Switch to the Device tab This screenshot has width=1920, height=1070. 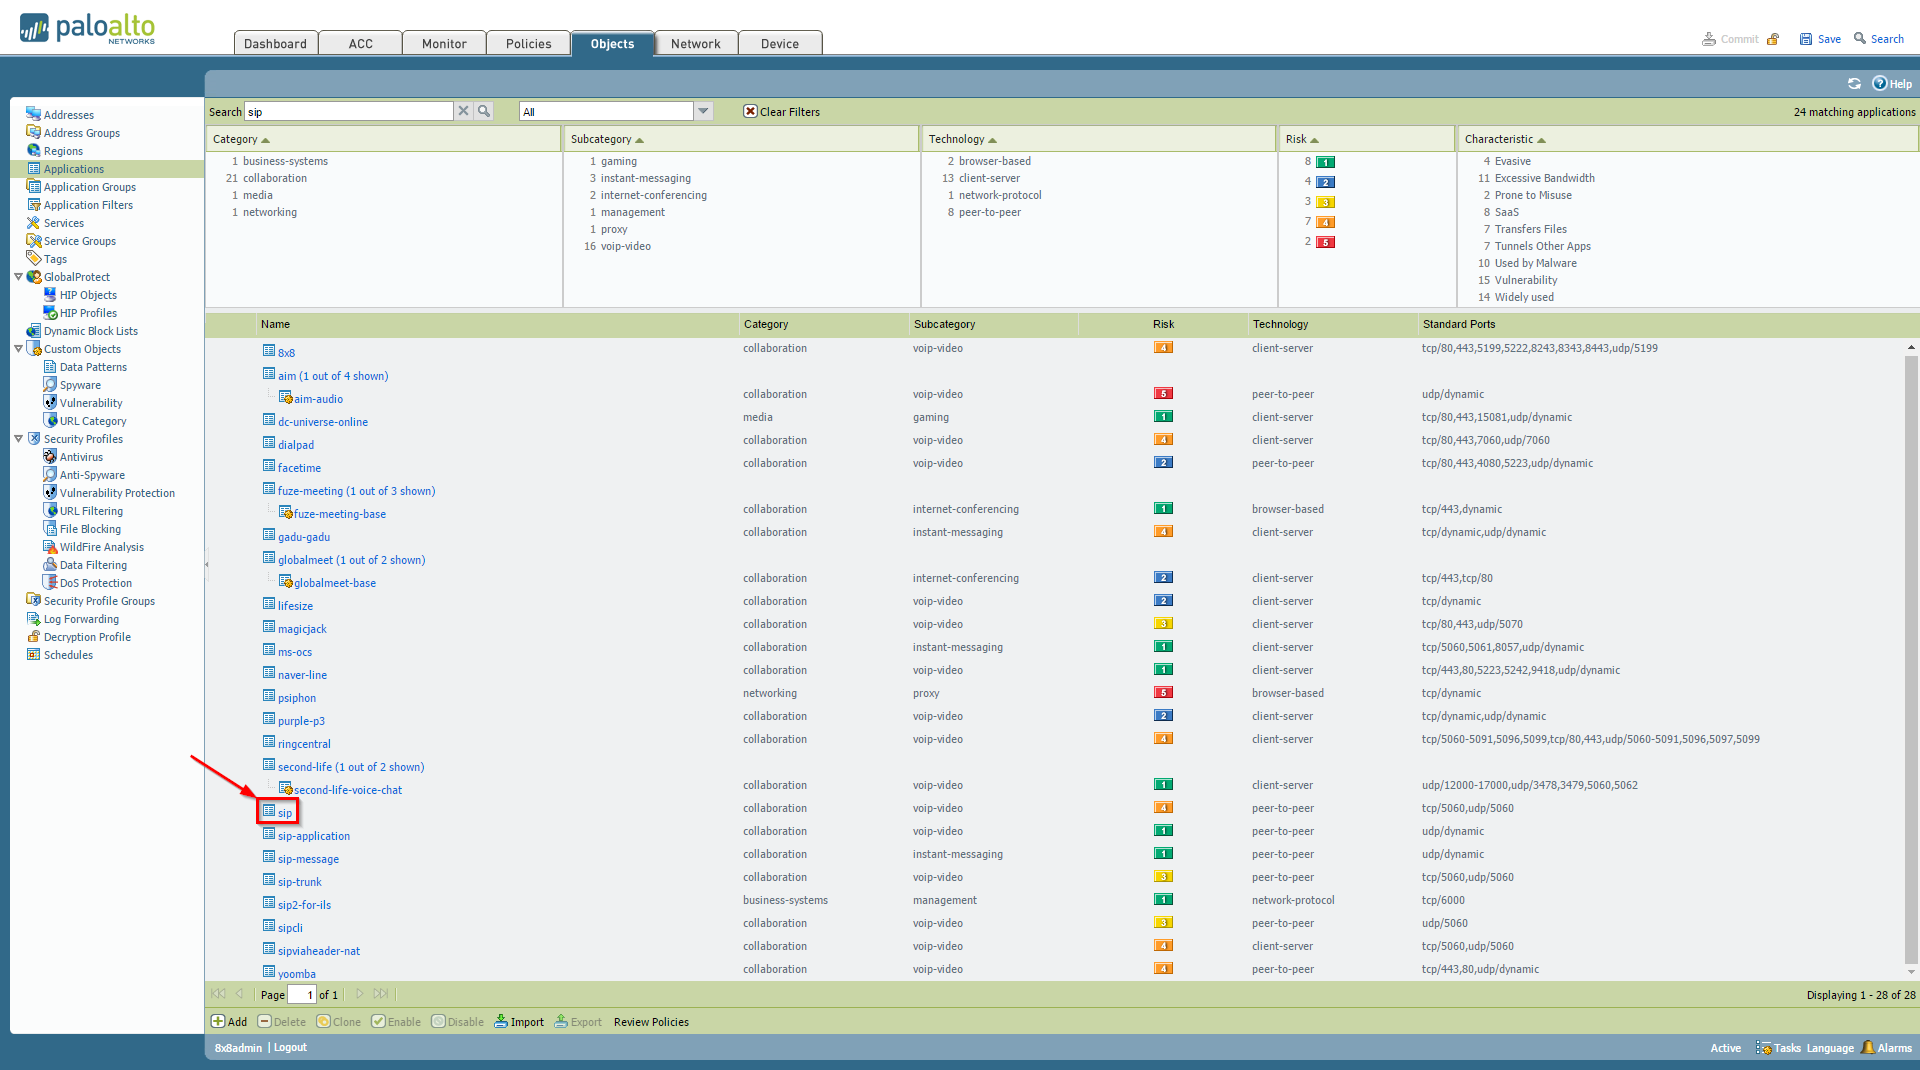pyautogui.click(x=780, y=43)
